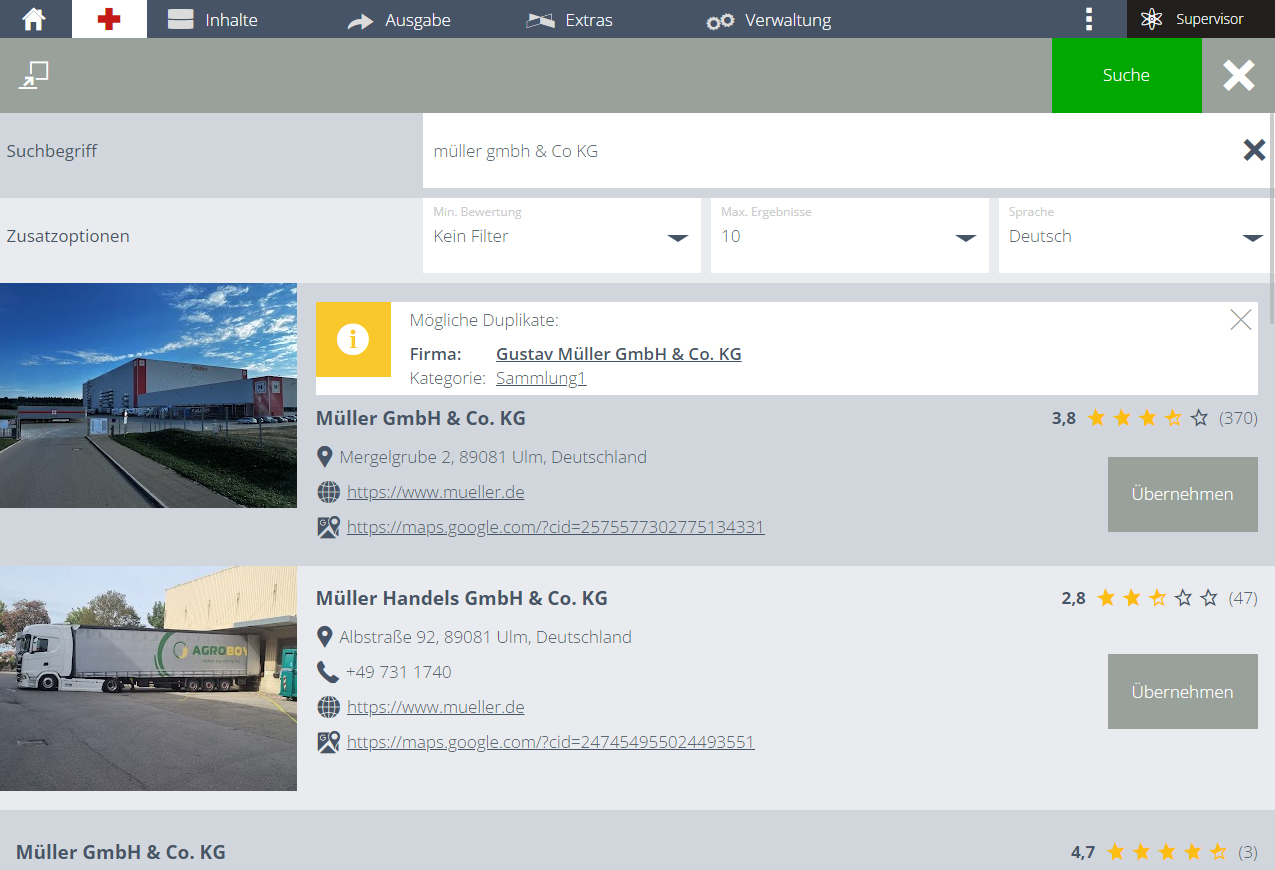Image resolution: width=1275 pixels, height=870 pixels.
Task: Start search with the green Suche button
Action: tap(1126, 75)
